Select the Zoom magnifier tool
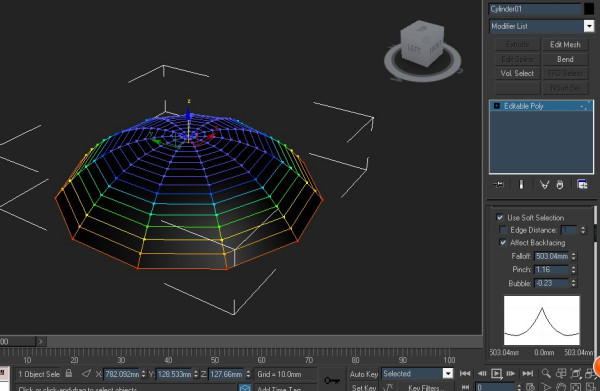Viewport: 600px width, 391px height. [x=546, y=373]
